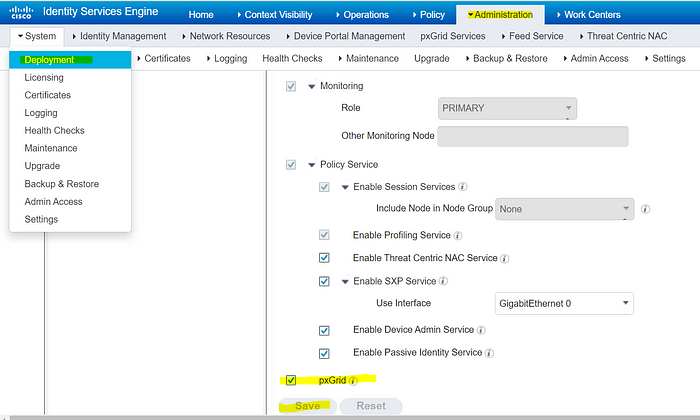Open the Context Visibility menu
This screenshot has height=420, width=700.
275,15
